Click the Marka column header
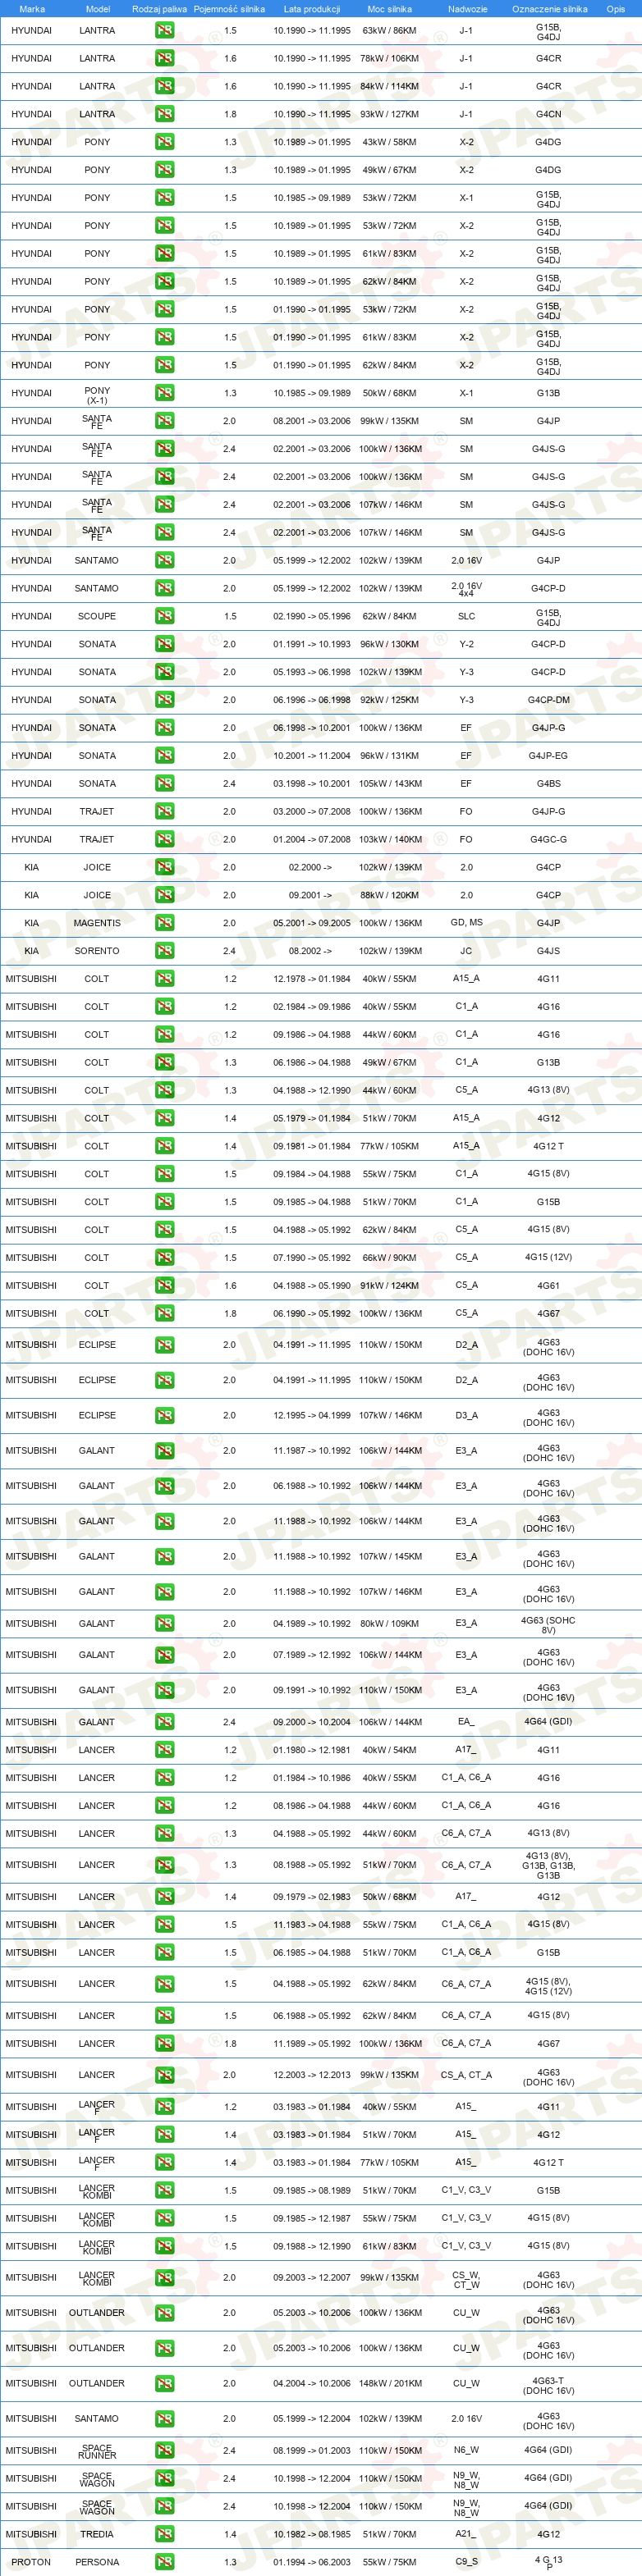Screen dimensions: 642x2576 [x=32, y=9]
